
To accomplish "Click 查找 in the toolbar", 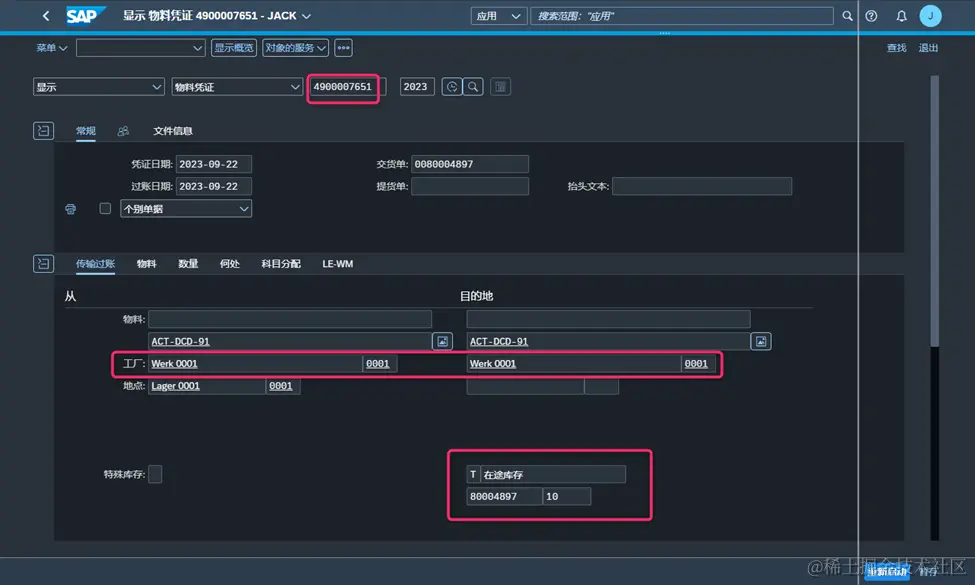I will (896, 48).
